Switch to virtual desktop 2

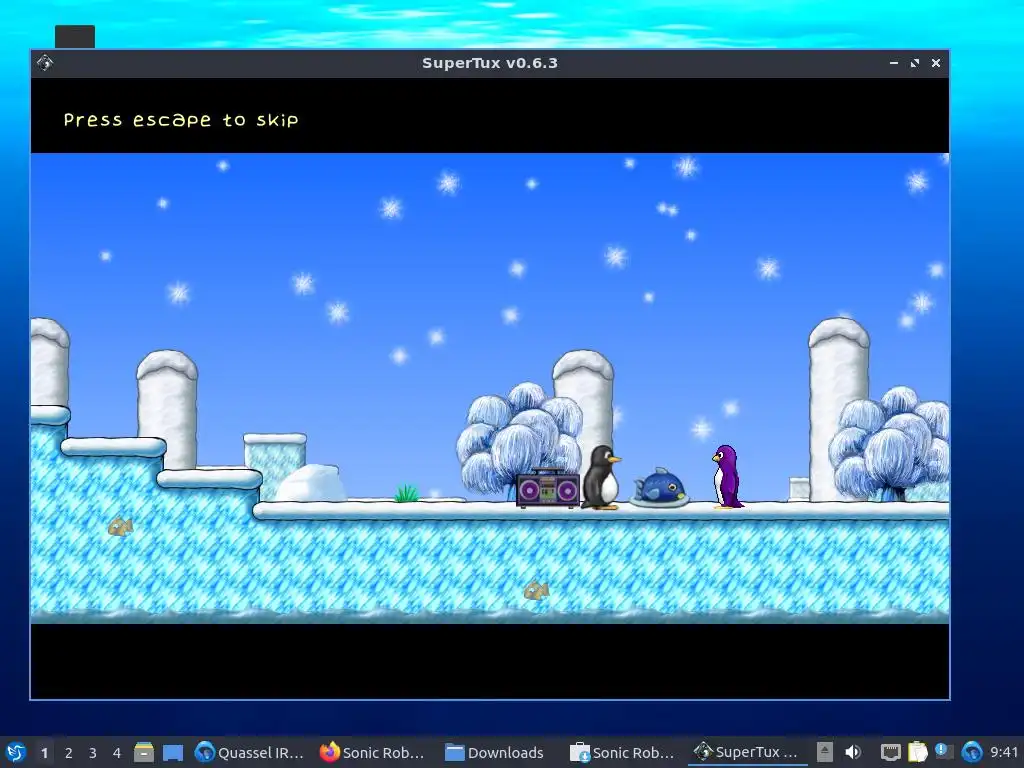(x=69, y=753)
